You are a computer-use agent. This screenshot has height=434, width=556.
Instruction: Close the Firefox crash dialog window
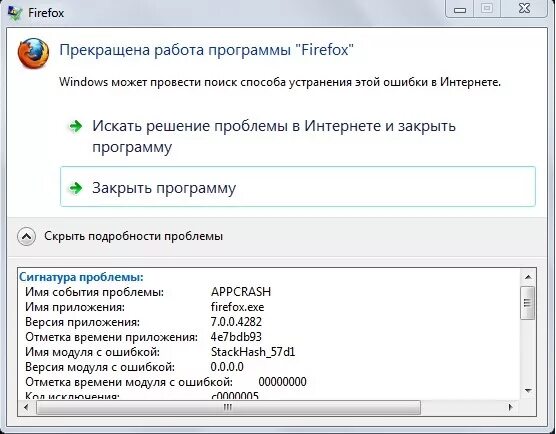[x=524, y=8]
